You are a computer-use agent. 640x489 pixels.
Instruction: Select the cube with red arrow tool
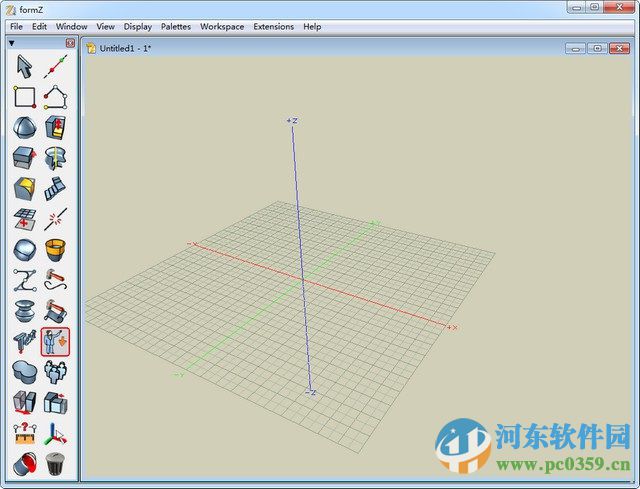[56, 127]
